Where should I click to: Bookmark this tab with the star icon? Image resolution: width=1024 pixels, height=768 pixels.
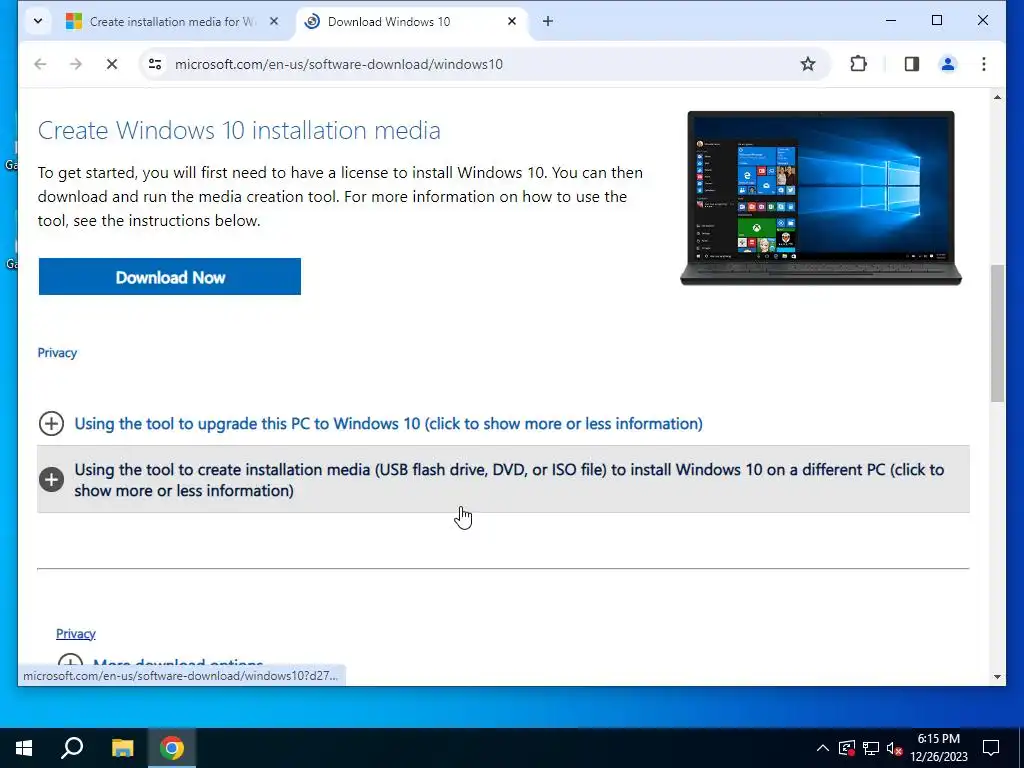tap(808, 64)
